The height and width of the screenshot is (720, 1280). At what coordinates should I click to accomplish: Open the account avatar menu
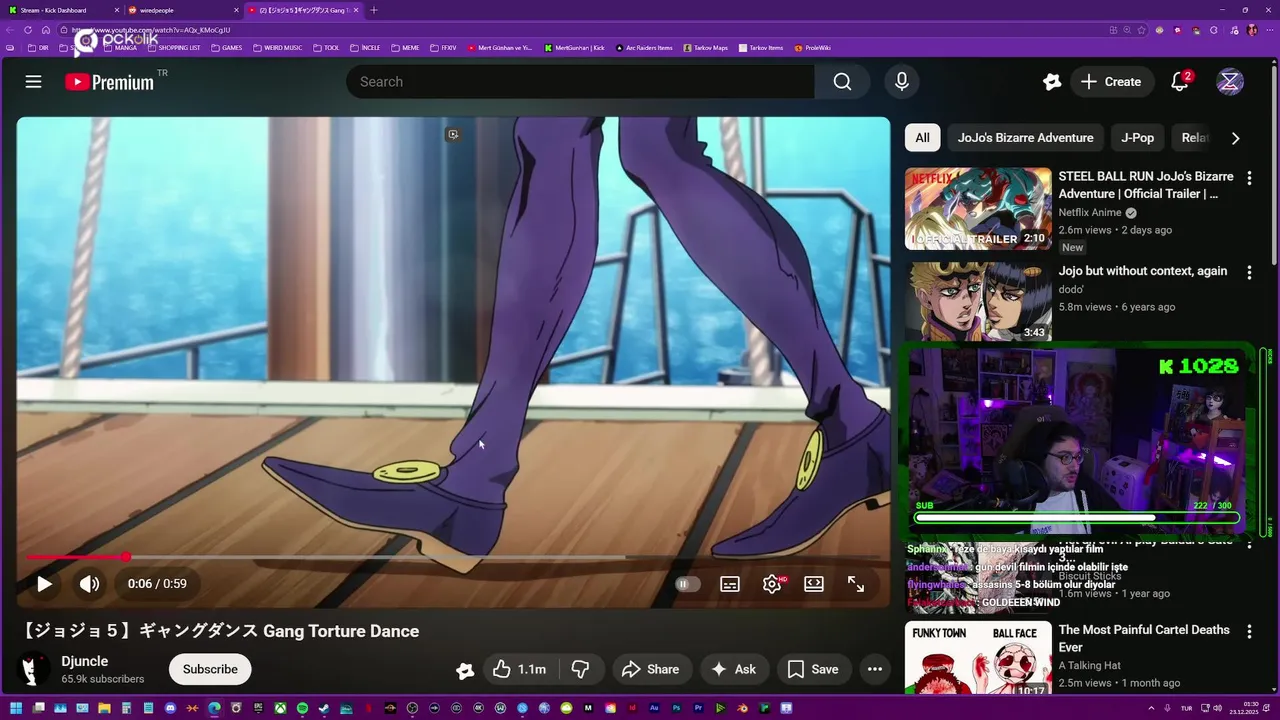[1230, 82]
